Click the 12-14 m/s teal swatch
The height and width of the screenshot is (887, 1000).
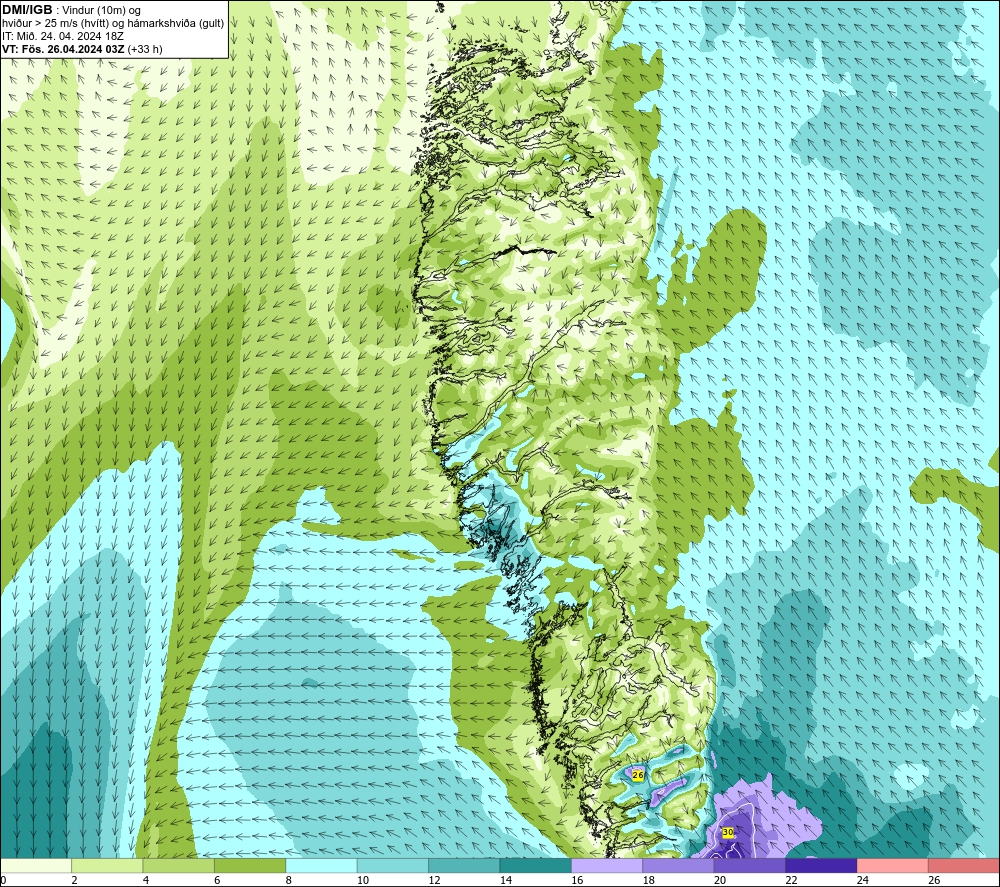[x=464, y=865]
